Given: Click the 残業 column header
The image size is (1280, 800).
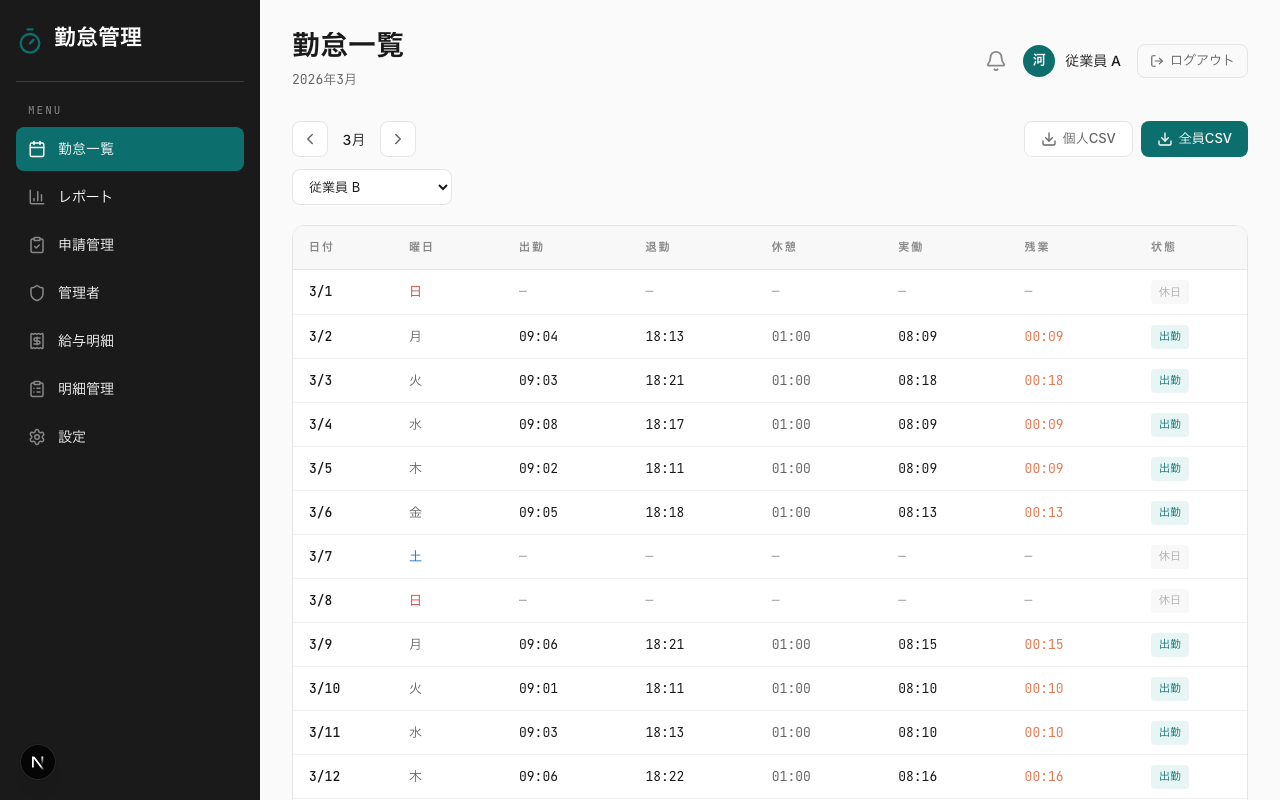Looking at the screenshot, I should point(1036,247).
